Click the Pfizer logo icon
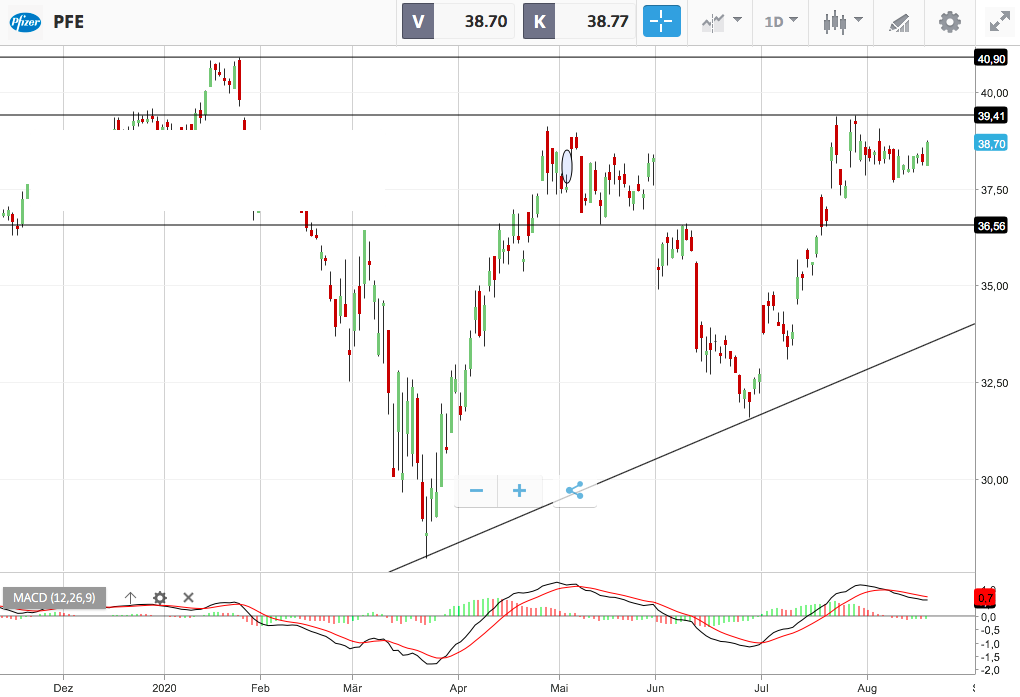 tap(25, 22)
